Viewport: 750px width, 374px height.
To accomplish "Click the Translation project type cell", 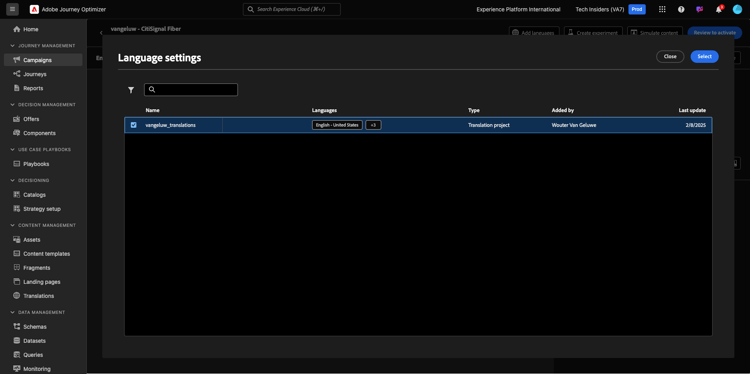I will pos(489,125).
